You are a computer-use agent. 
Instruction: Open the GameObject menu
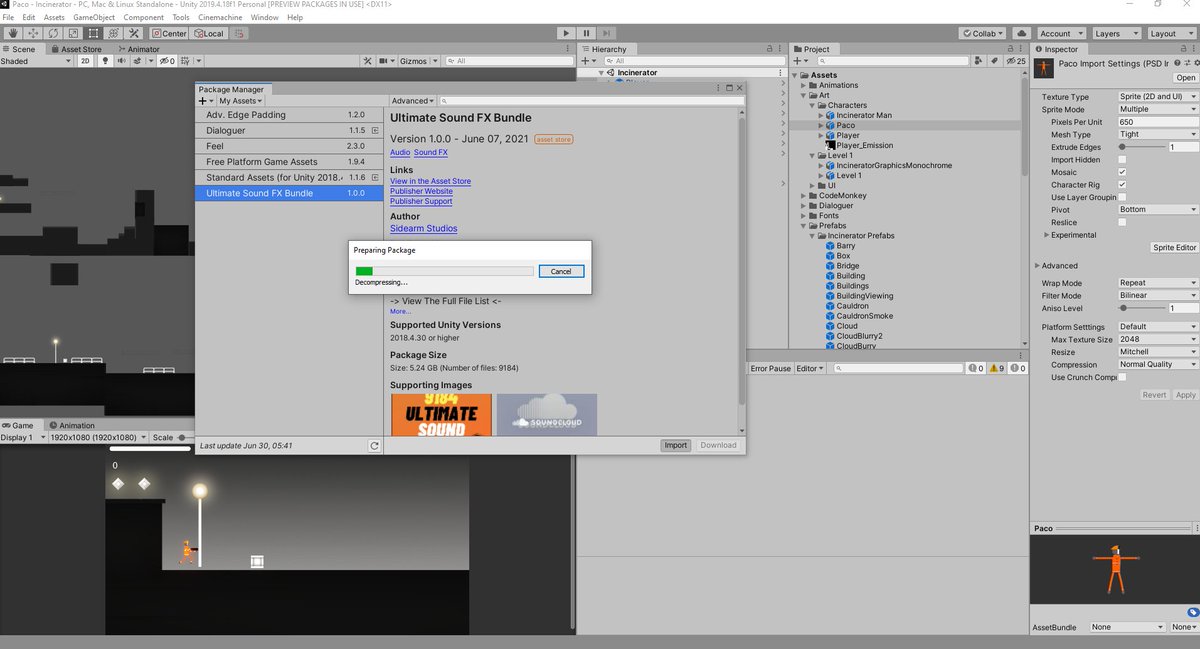tap(94, 17)
